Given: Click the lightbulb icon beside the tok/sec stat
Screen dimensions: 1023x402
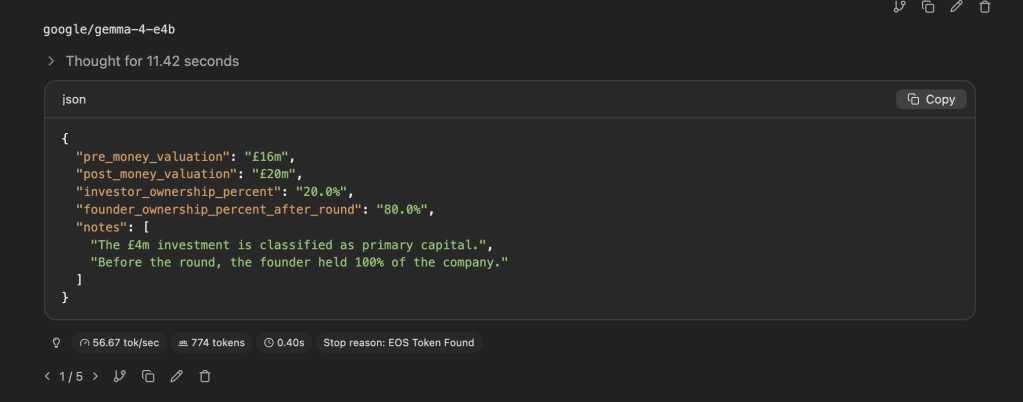Looking at the screenshot, I should pos(56,342).
